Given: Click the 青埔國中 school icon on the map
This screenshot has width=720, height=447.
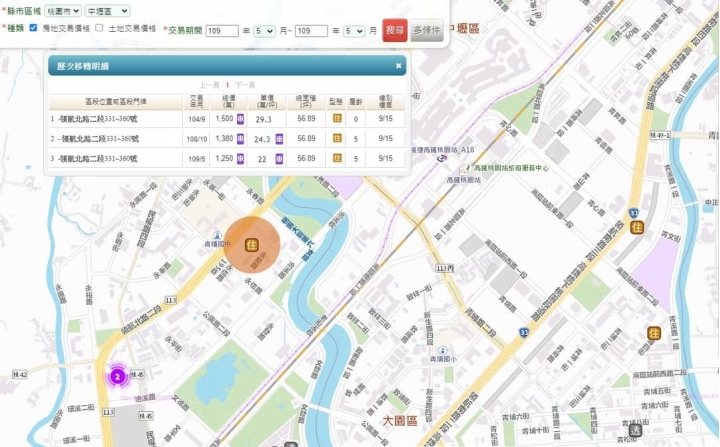Looking at the screenshot, I should [217, 236].
